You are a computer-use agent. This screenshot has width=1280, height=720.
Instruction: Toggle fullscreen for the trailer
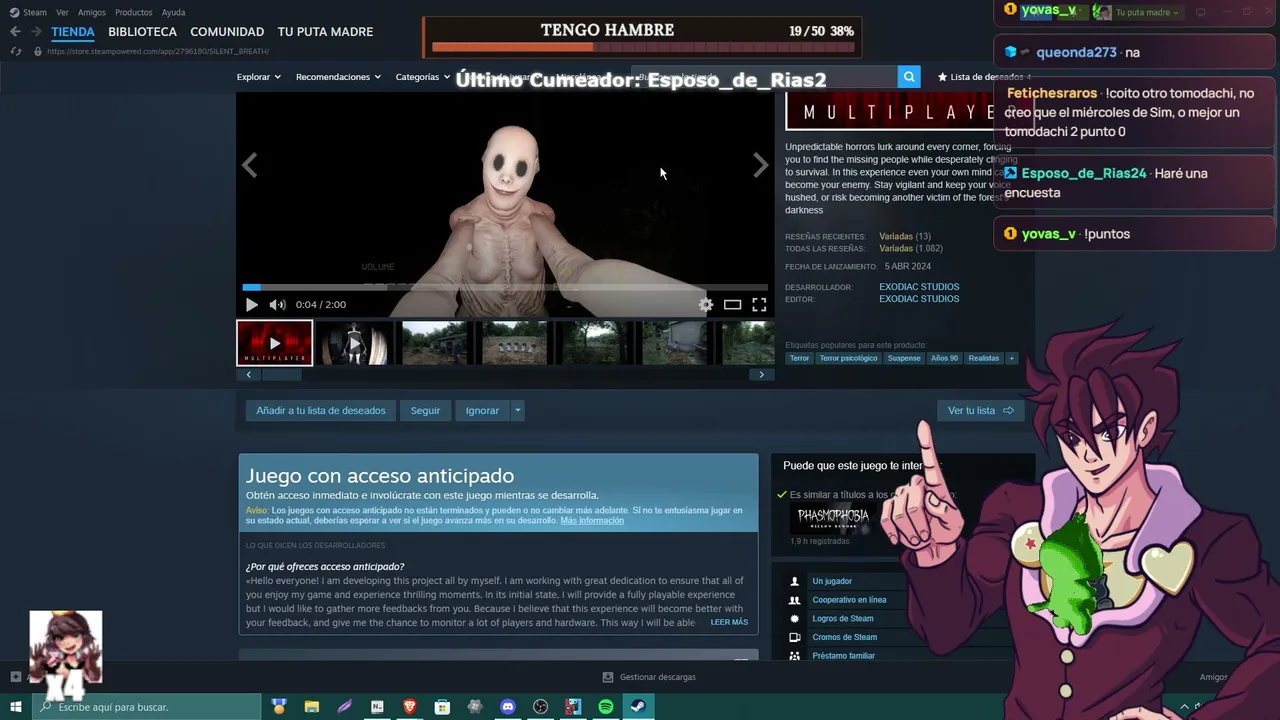(x=759, y=305)
